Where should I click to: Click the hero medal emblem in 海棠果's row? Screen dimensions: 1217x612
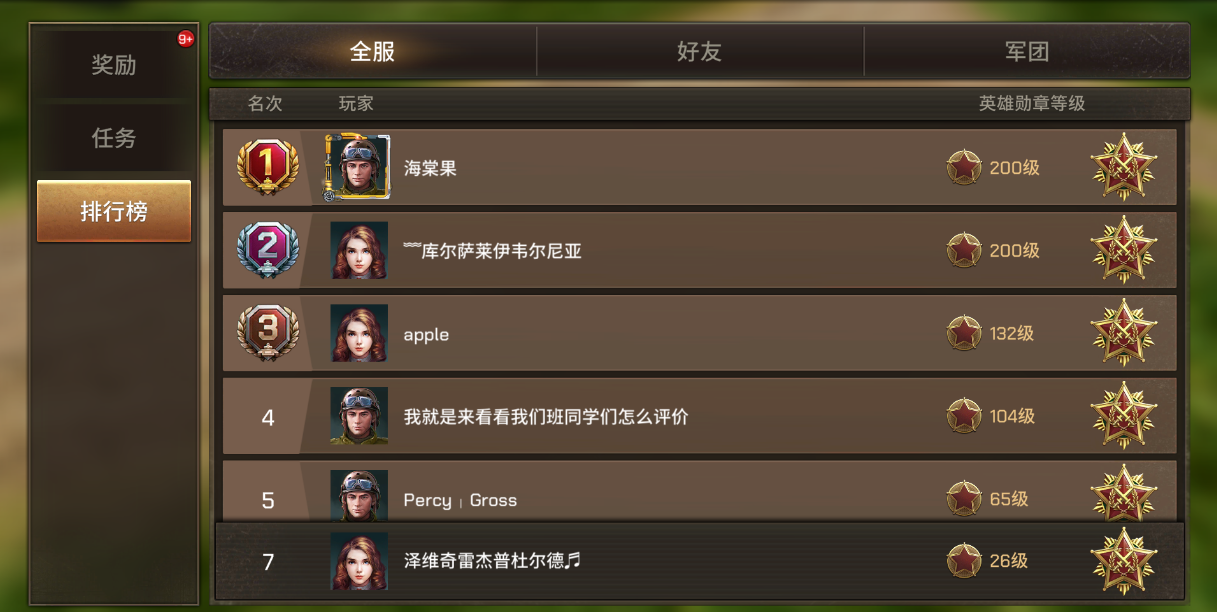[x=1123, y=167]
